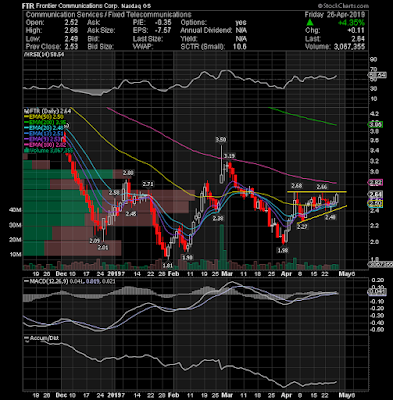Image resolution: width=393 pixels, height=400 pixels.
Task: Click the Open: 2.52 quote field
Action: click(x=52, y=23)
